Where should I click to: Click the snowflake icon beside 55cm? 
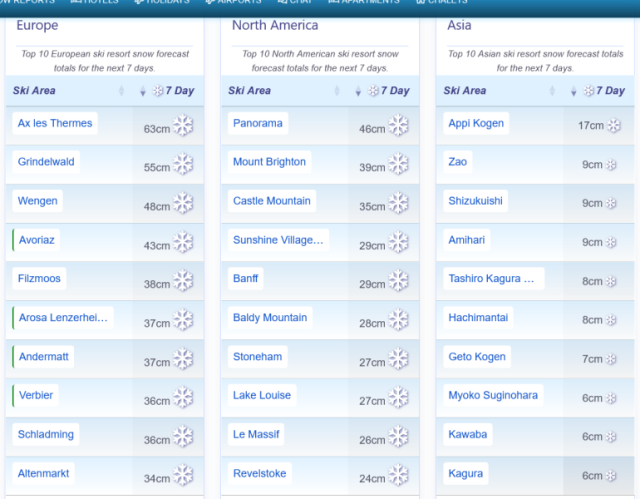click(x=183, y=164)
